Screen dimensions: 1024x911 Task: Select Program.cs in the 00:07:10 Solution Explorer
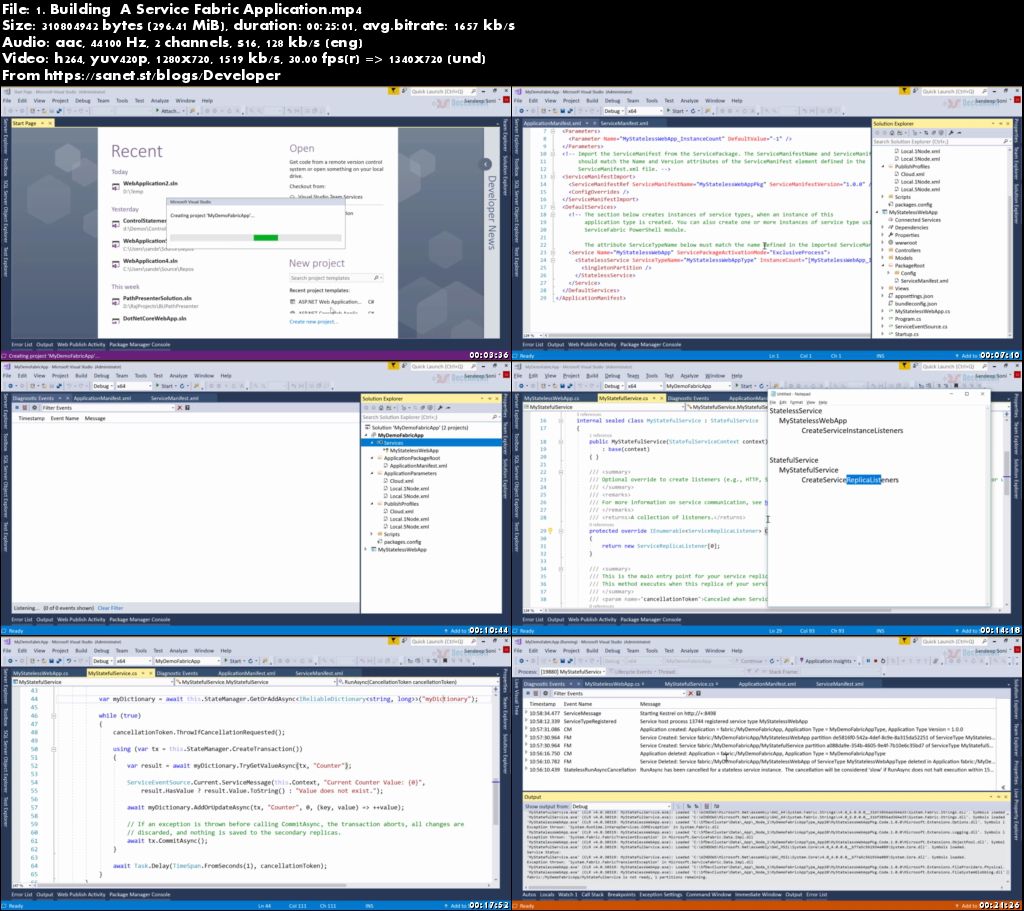[908, 319]
